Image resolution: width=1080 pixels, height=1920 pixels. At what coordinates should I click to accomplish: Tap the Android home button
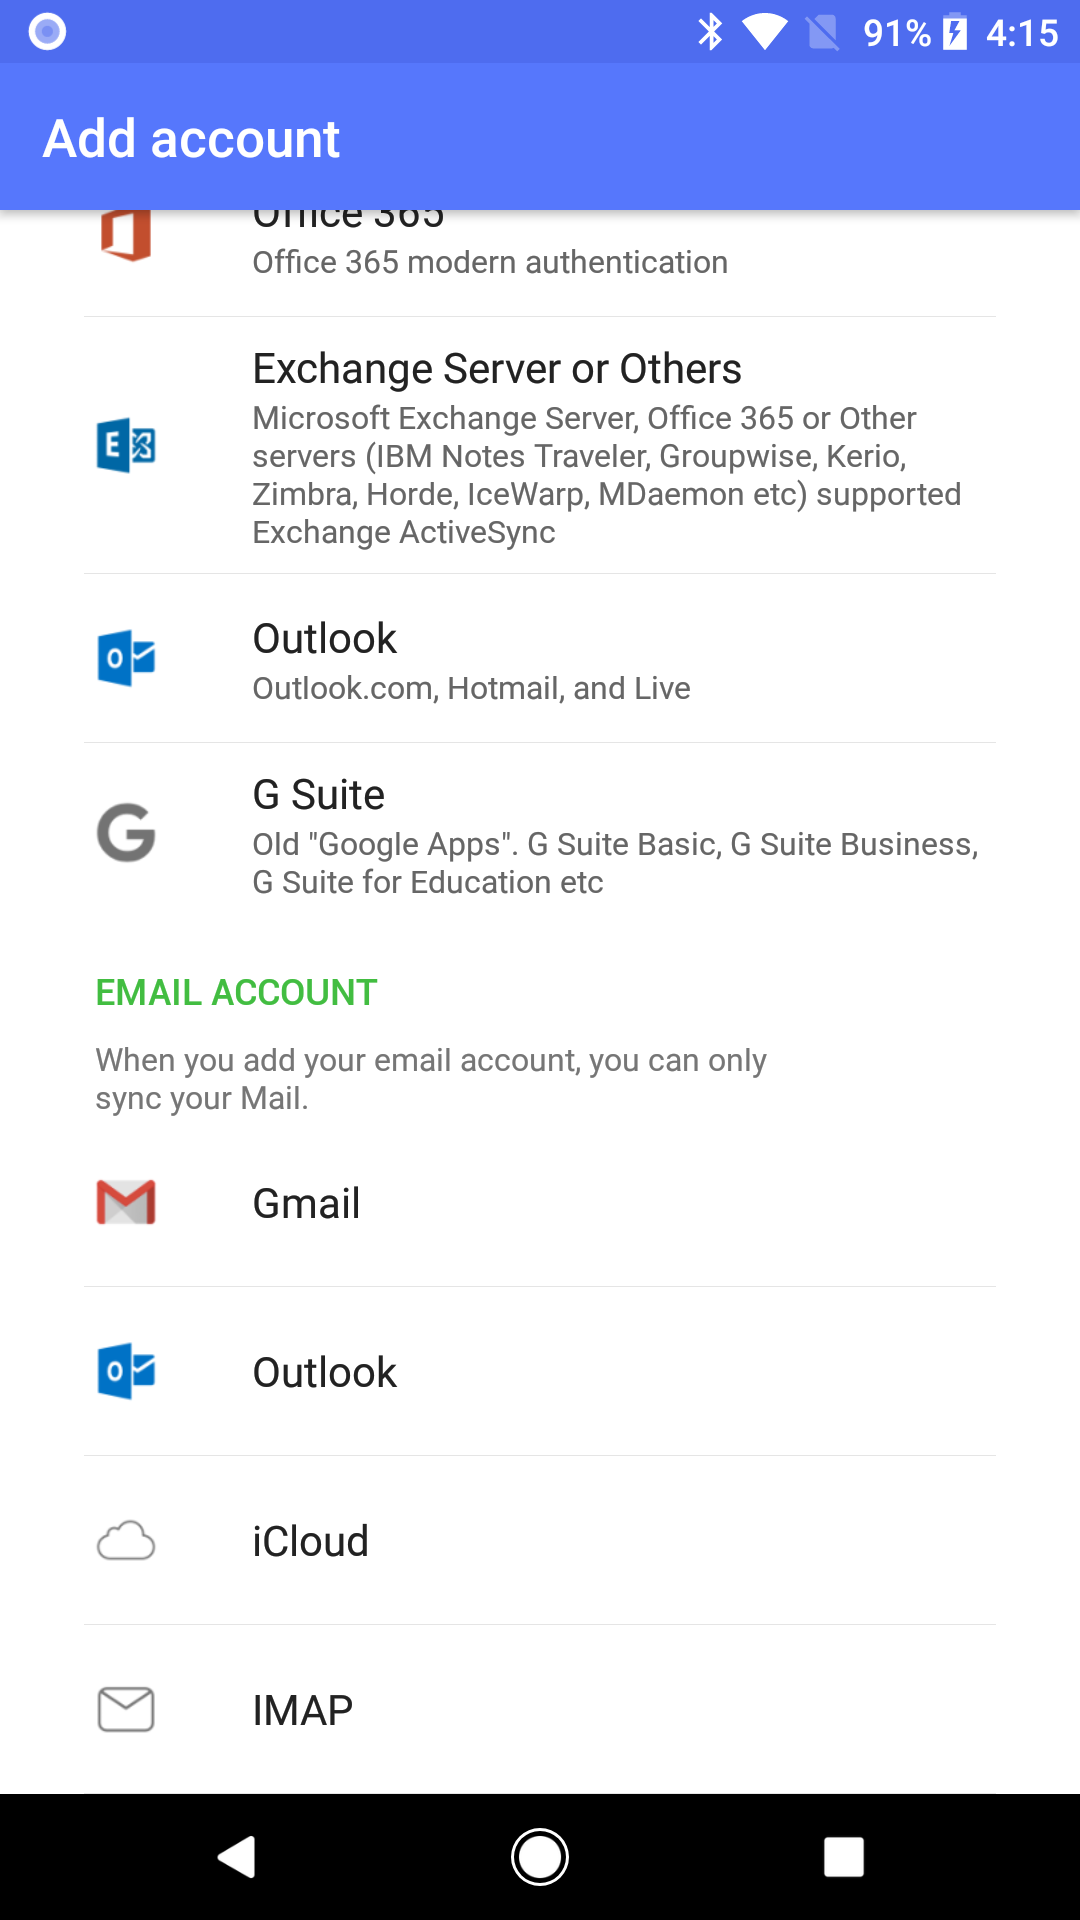(x=540, y=1857)
